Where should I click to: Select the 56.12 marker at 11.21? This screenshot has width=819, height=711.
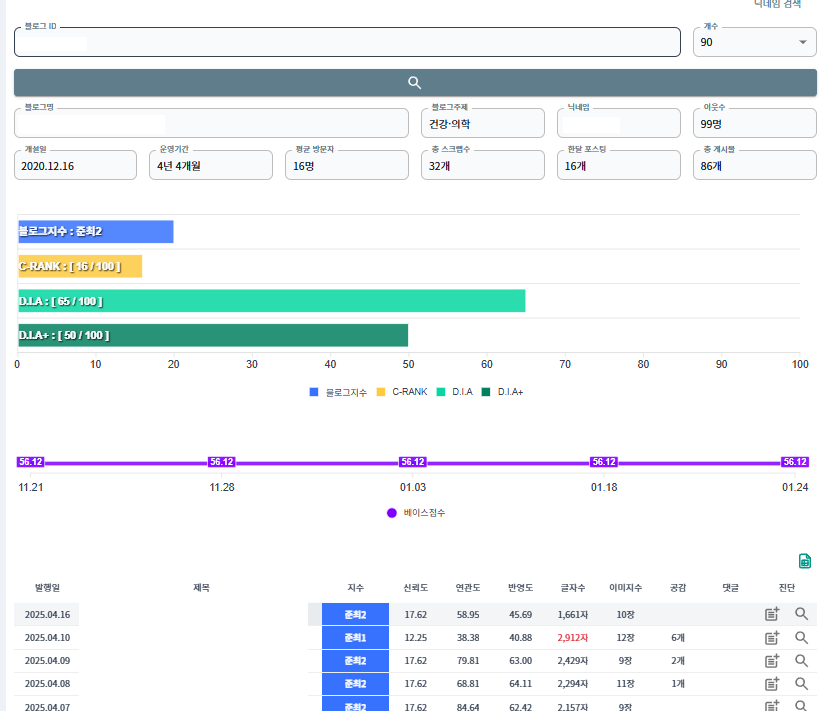pos(30,462)
